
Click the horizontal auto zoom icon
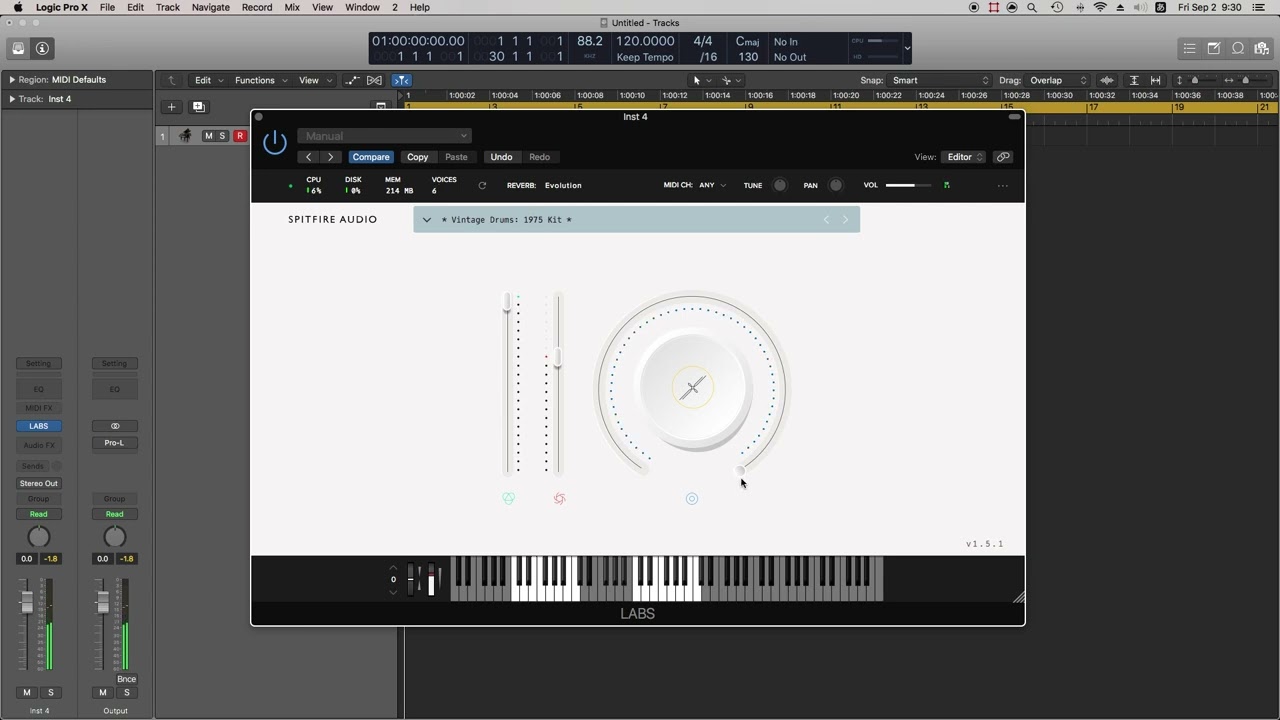click(x=1155, y=80)
